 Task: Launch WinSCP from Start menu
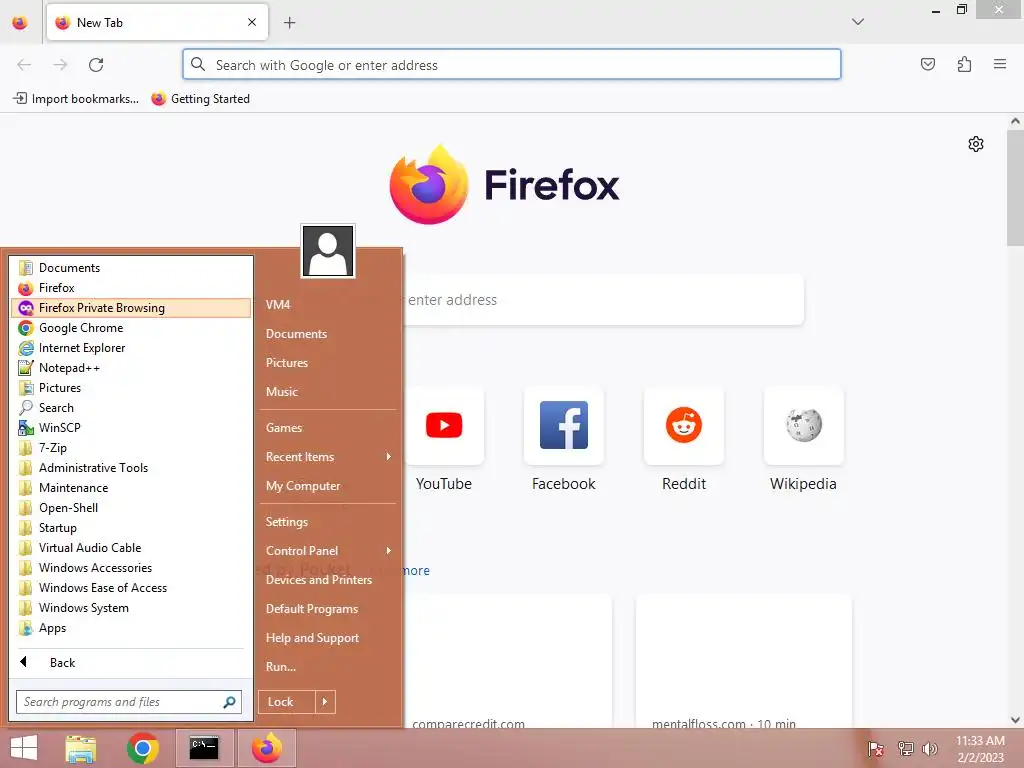click(131, 428)
